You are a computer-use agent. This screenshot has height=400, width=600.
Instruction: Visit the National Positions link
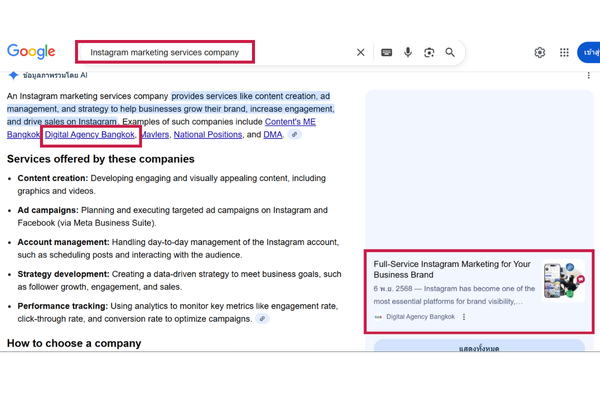pos(207,134)
